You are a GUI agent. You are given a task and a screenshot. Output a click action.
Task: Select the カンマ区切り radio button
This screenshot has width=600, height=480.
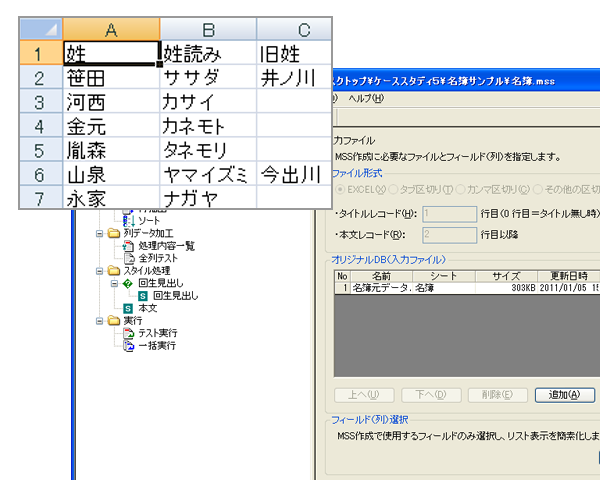tap(460, 189)
